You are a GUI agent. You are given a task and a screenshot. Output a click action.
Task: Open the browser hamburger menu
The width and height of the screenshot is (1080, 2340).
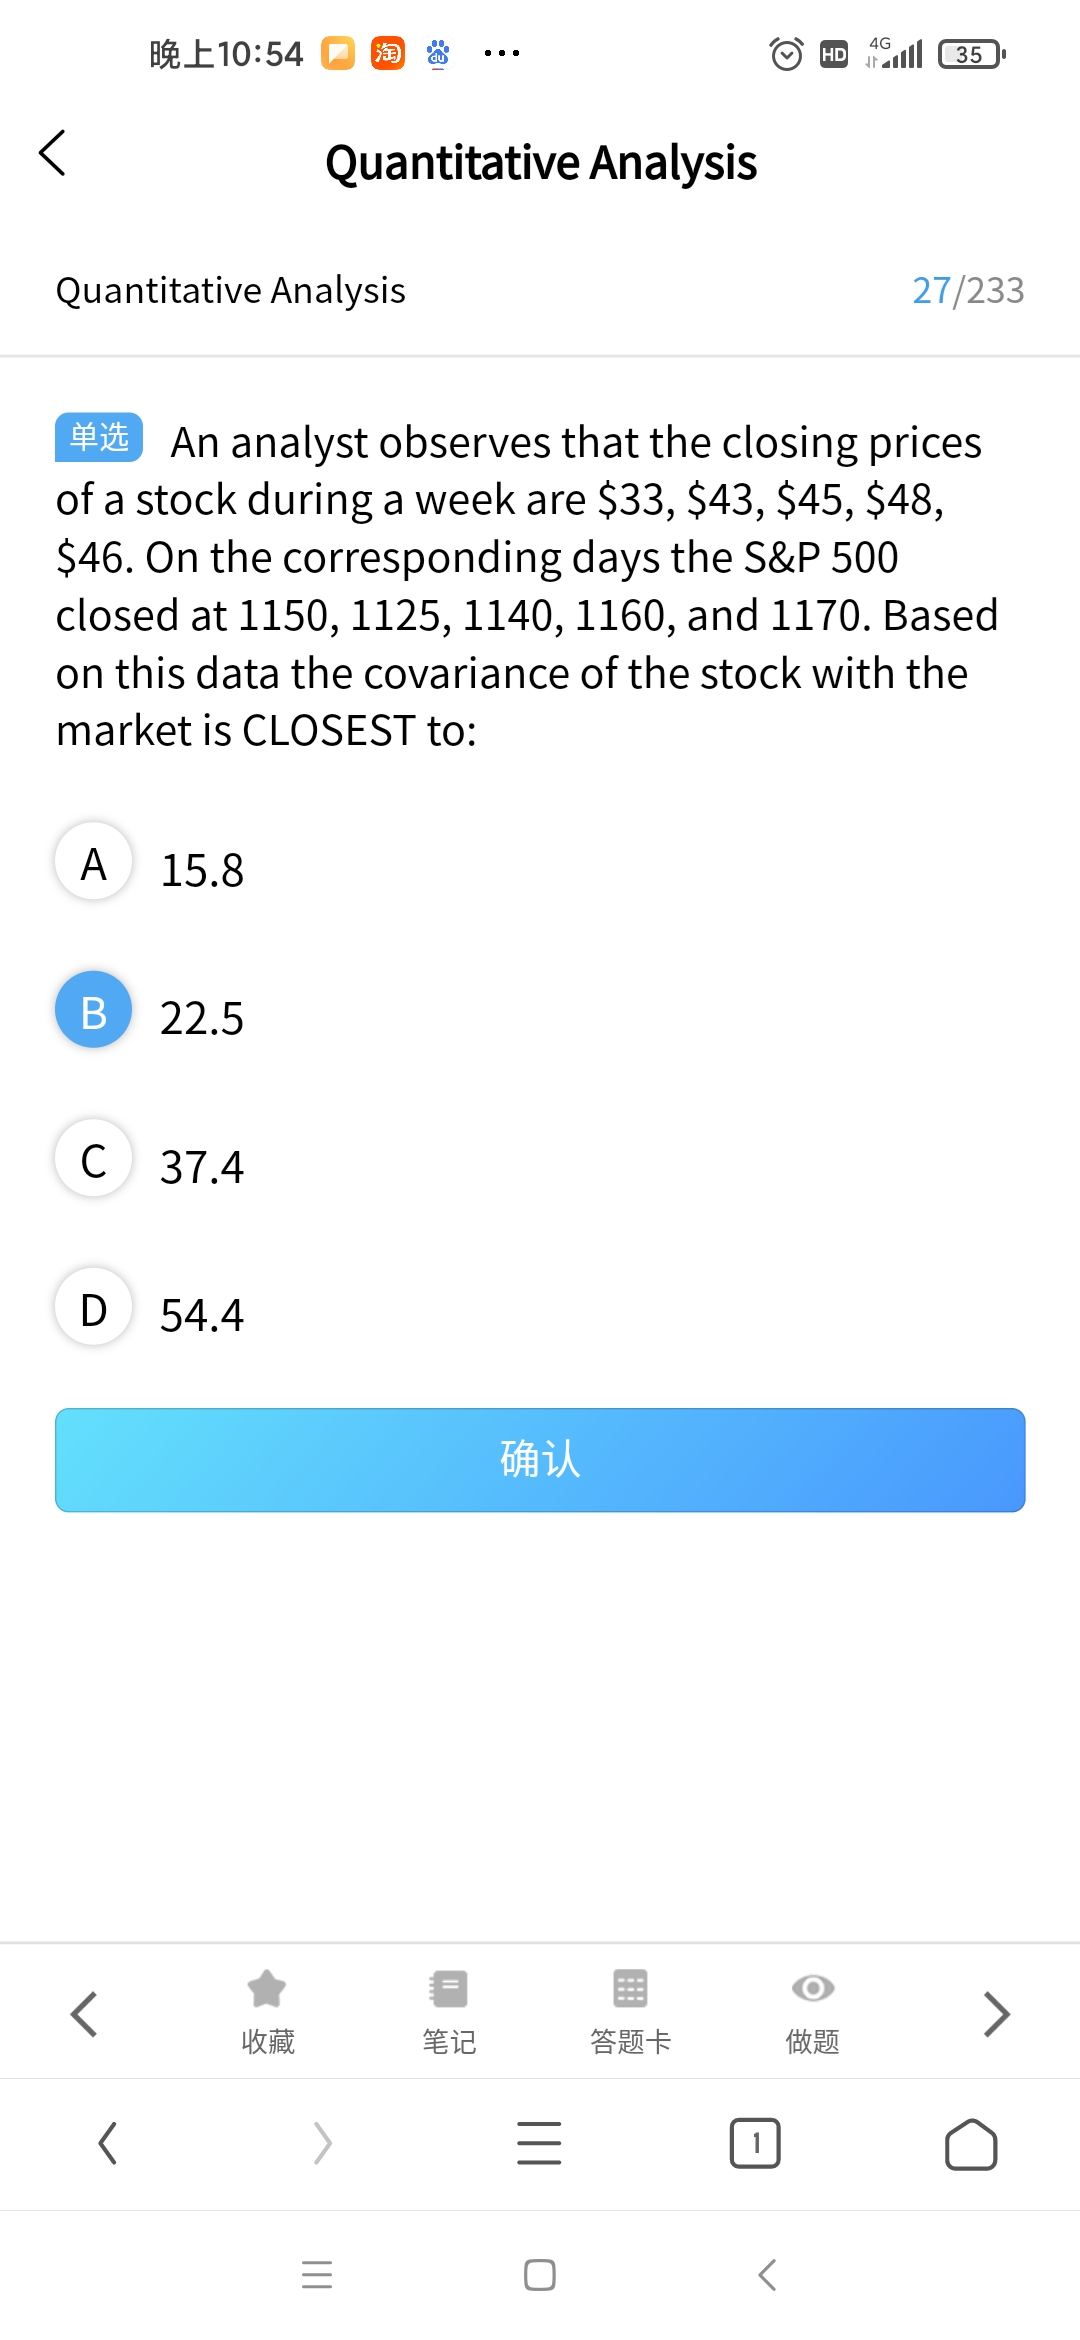click(x=539, y=2143)
